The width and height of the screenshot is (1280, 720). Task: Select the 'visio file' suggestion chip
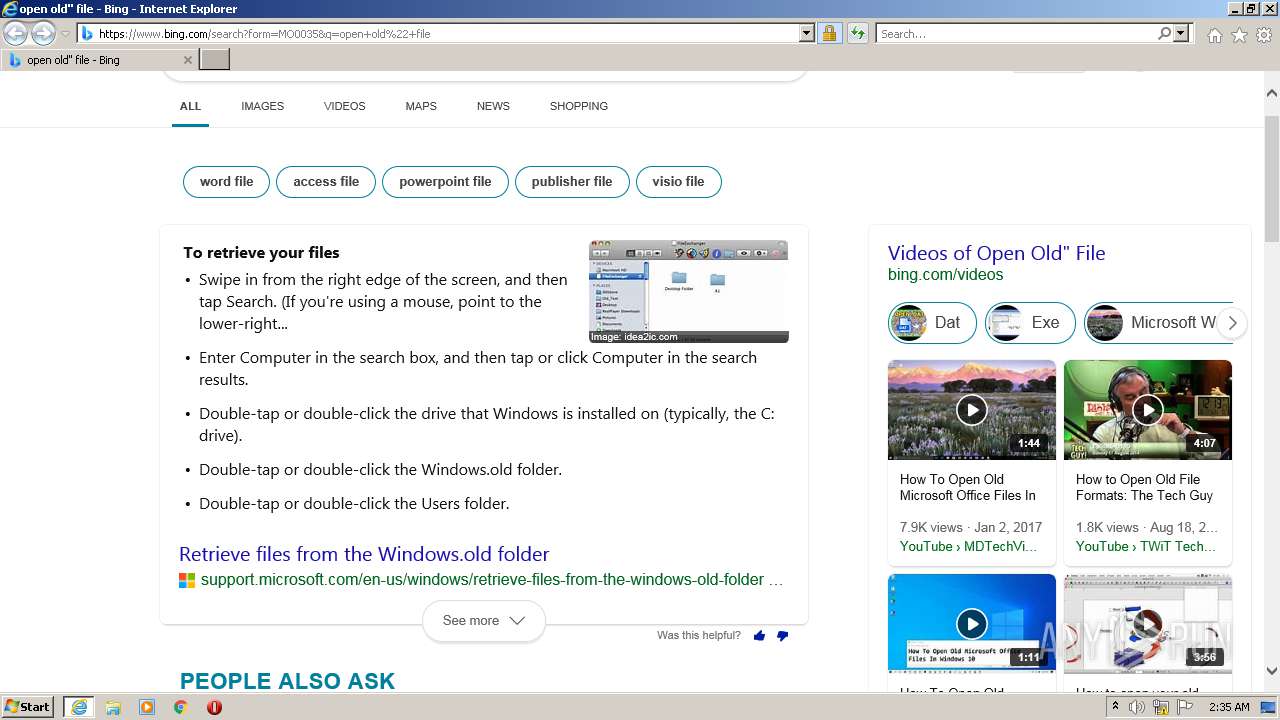678,182
